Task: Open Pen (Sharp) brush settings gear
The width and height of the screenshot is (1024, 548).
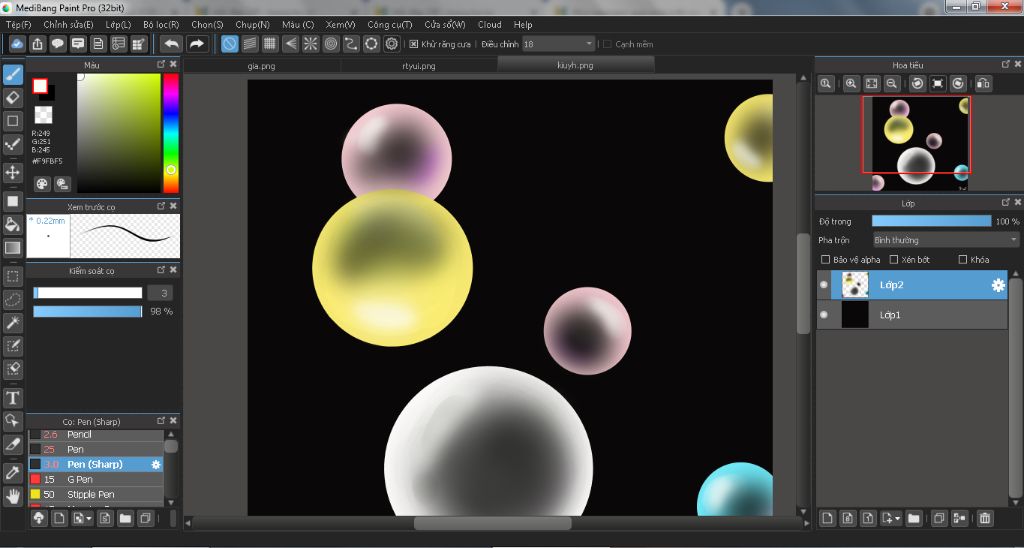Action: [x=155, y=464]
